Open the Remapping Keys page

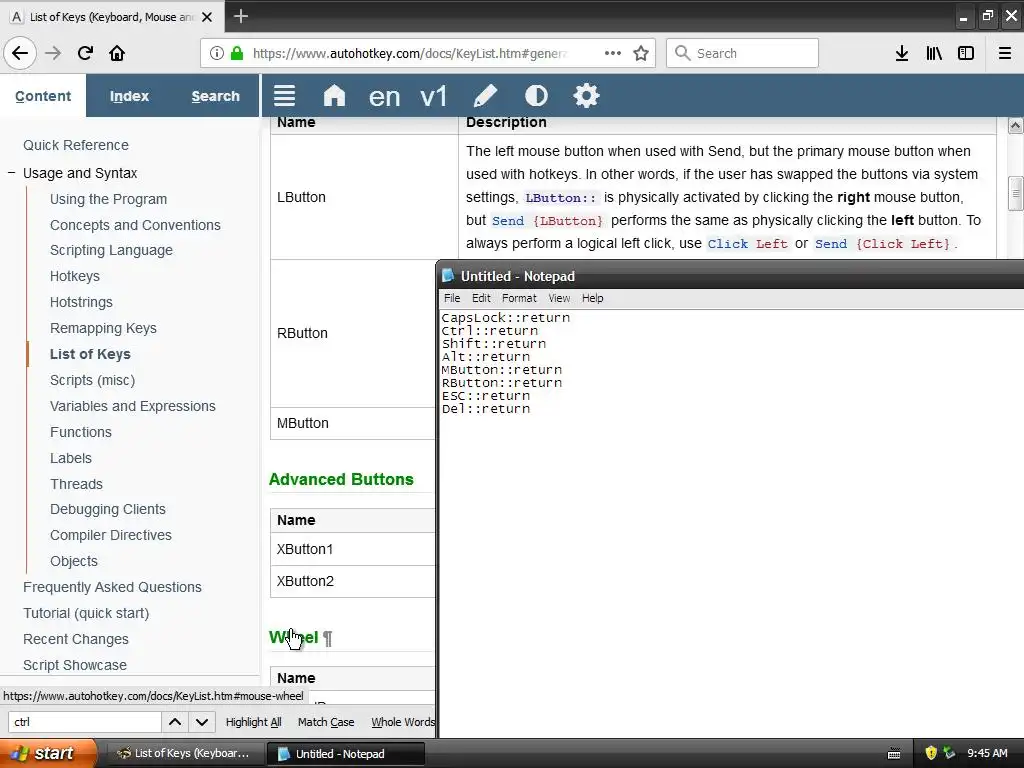click(x=103, y=328)
